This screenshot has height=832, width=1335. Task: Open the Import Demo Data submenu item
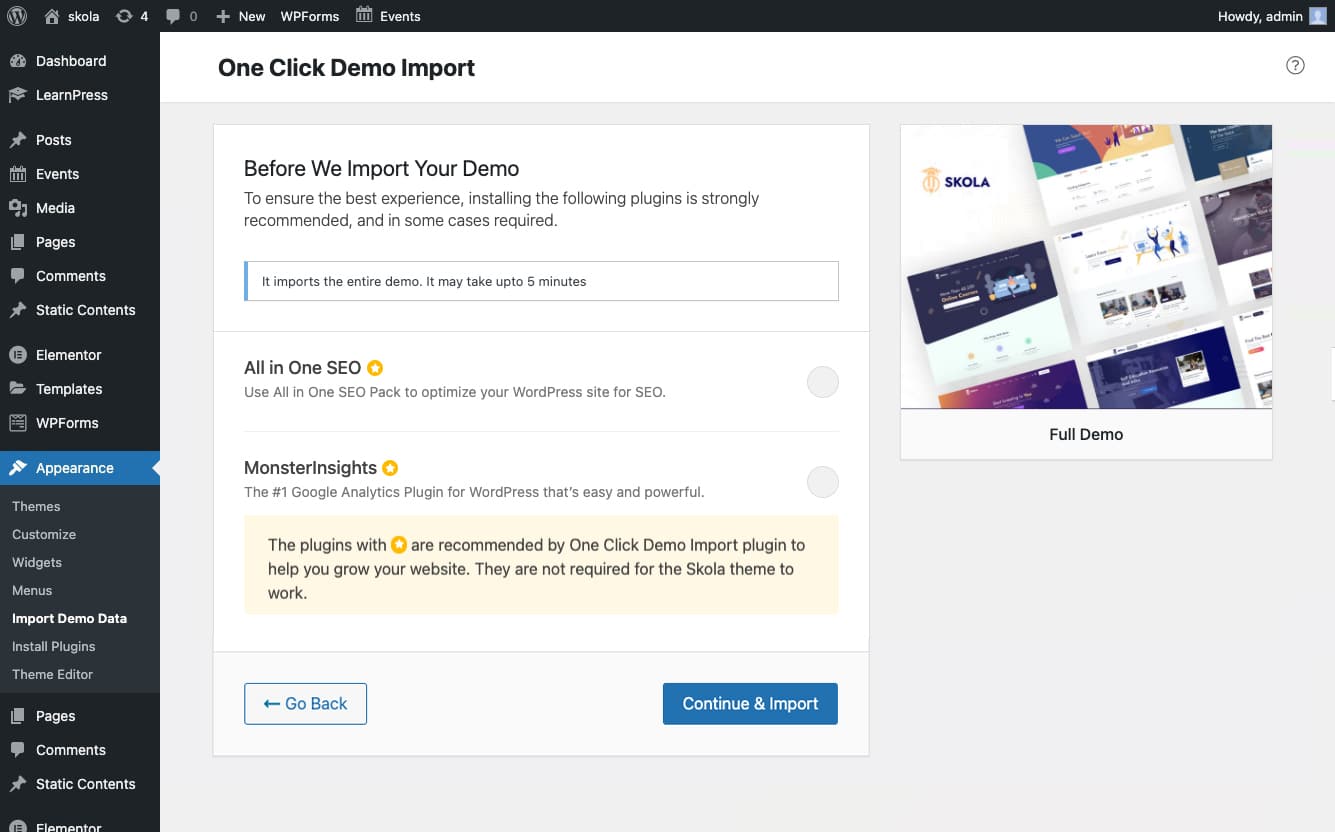coord(69,618)
